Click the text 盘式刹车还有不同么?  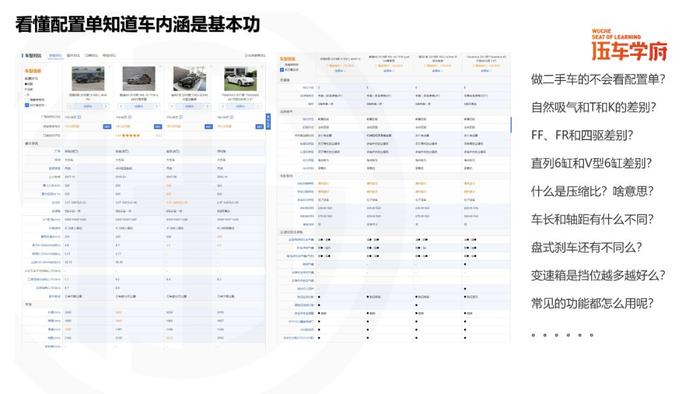click(586, 247)
